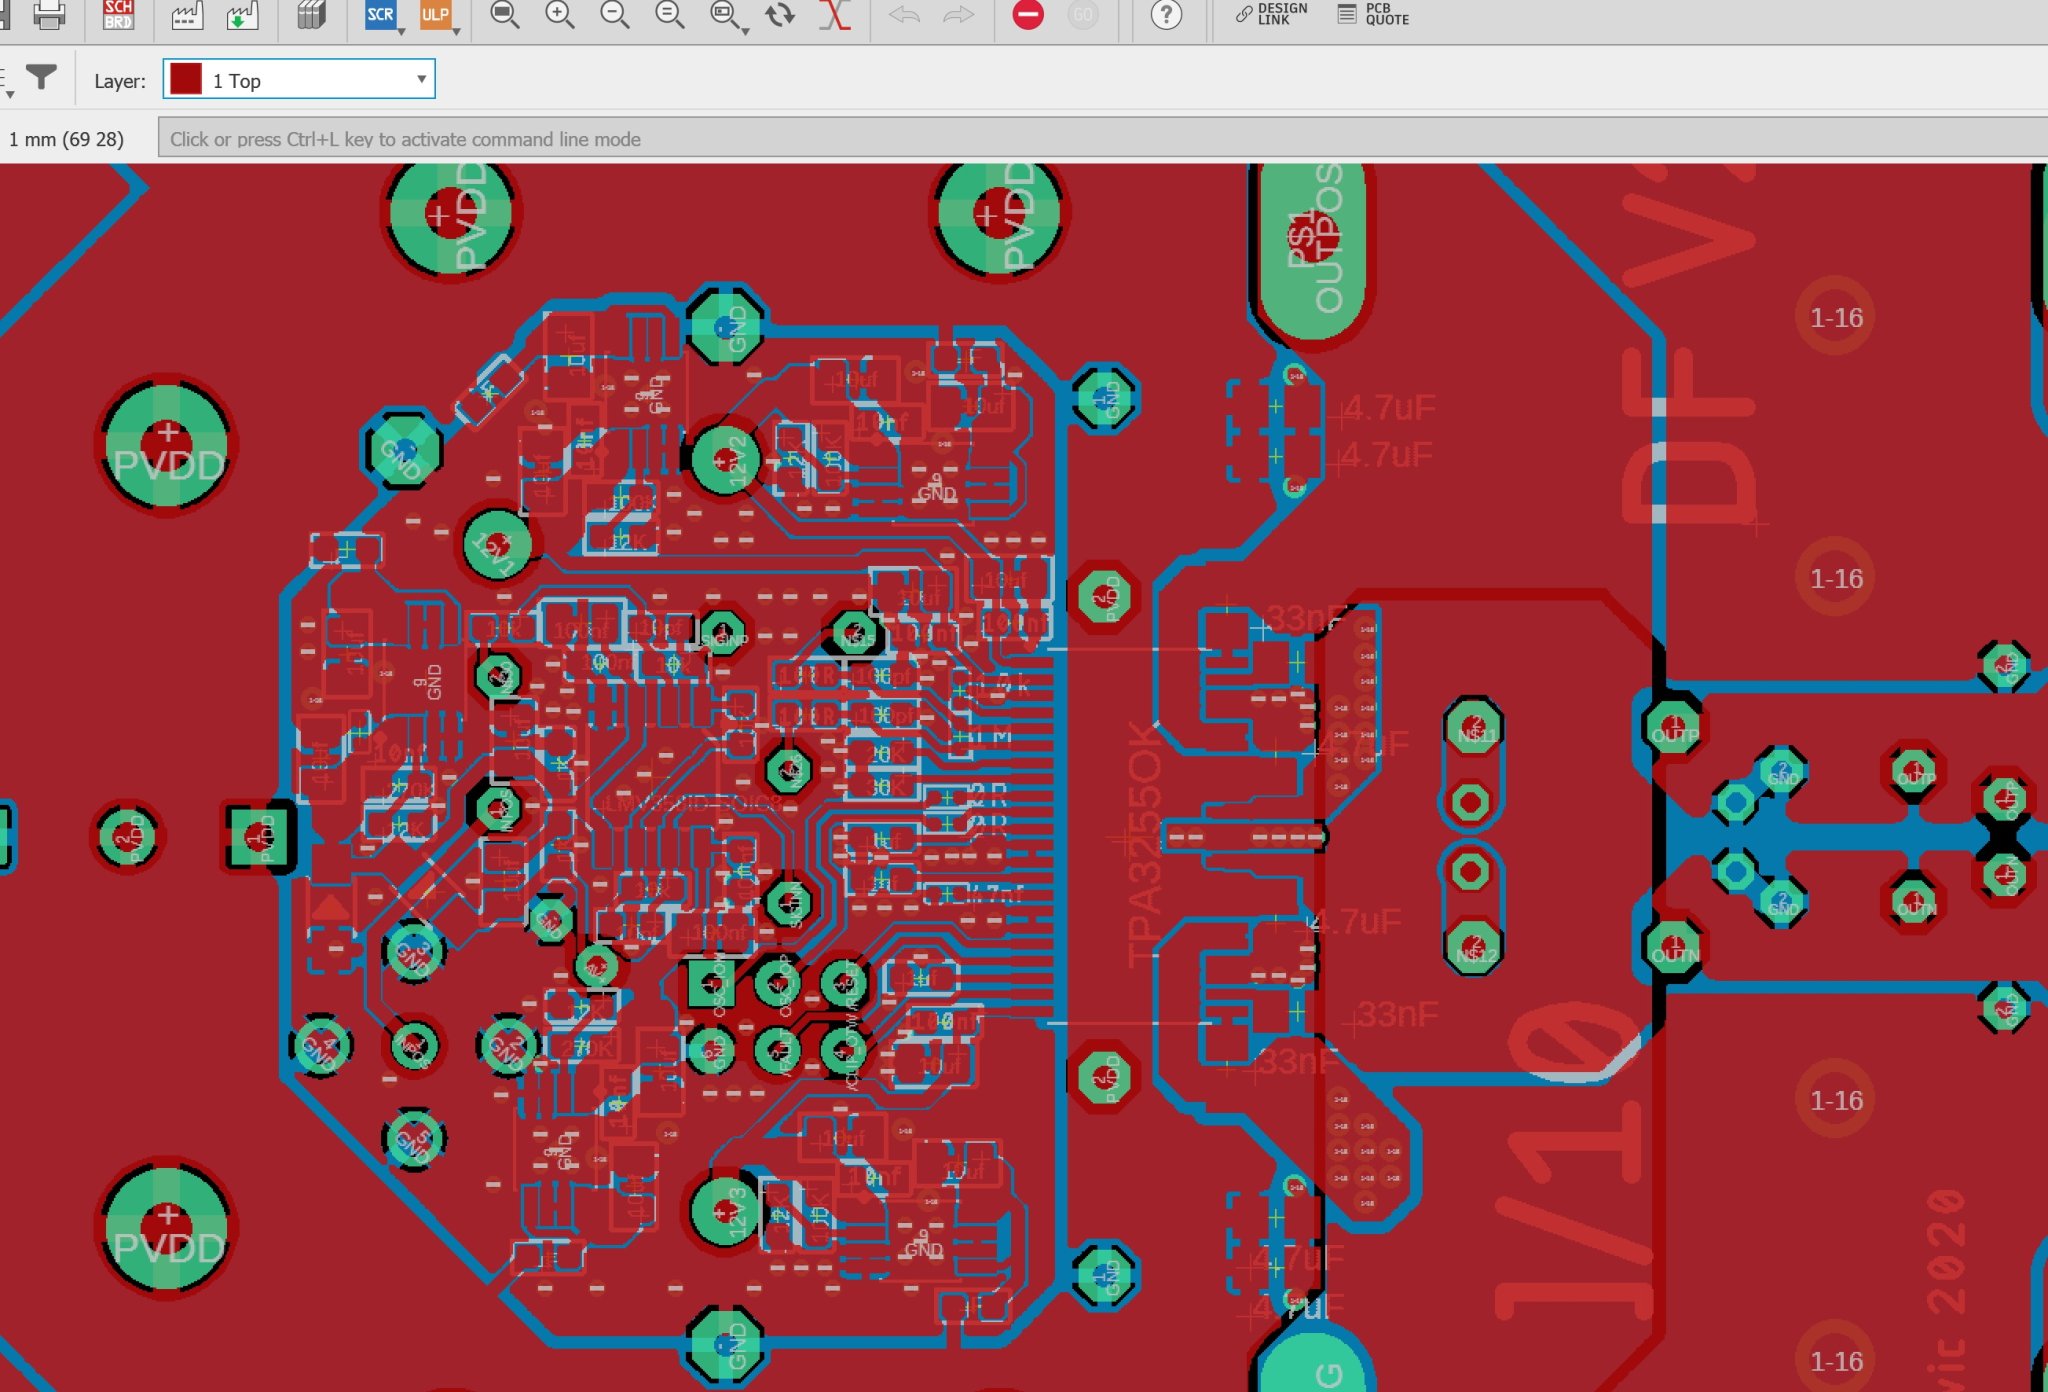Screen dimensions: 2048x1392
Task: Redraw the view with circular arrows icon
Action: (780, 14)
